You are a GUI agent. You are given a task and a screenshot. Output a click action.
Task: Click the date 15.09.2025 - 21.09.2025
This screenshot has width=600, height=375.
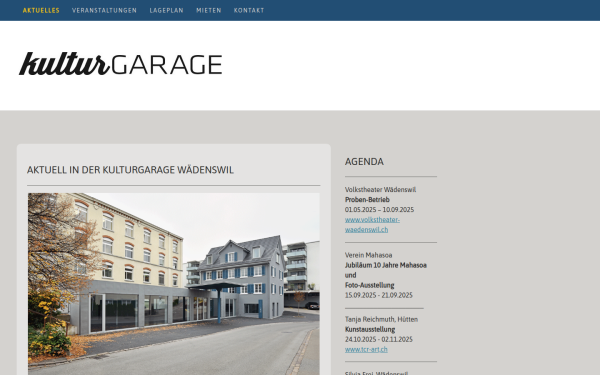tap(379, 295)
